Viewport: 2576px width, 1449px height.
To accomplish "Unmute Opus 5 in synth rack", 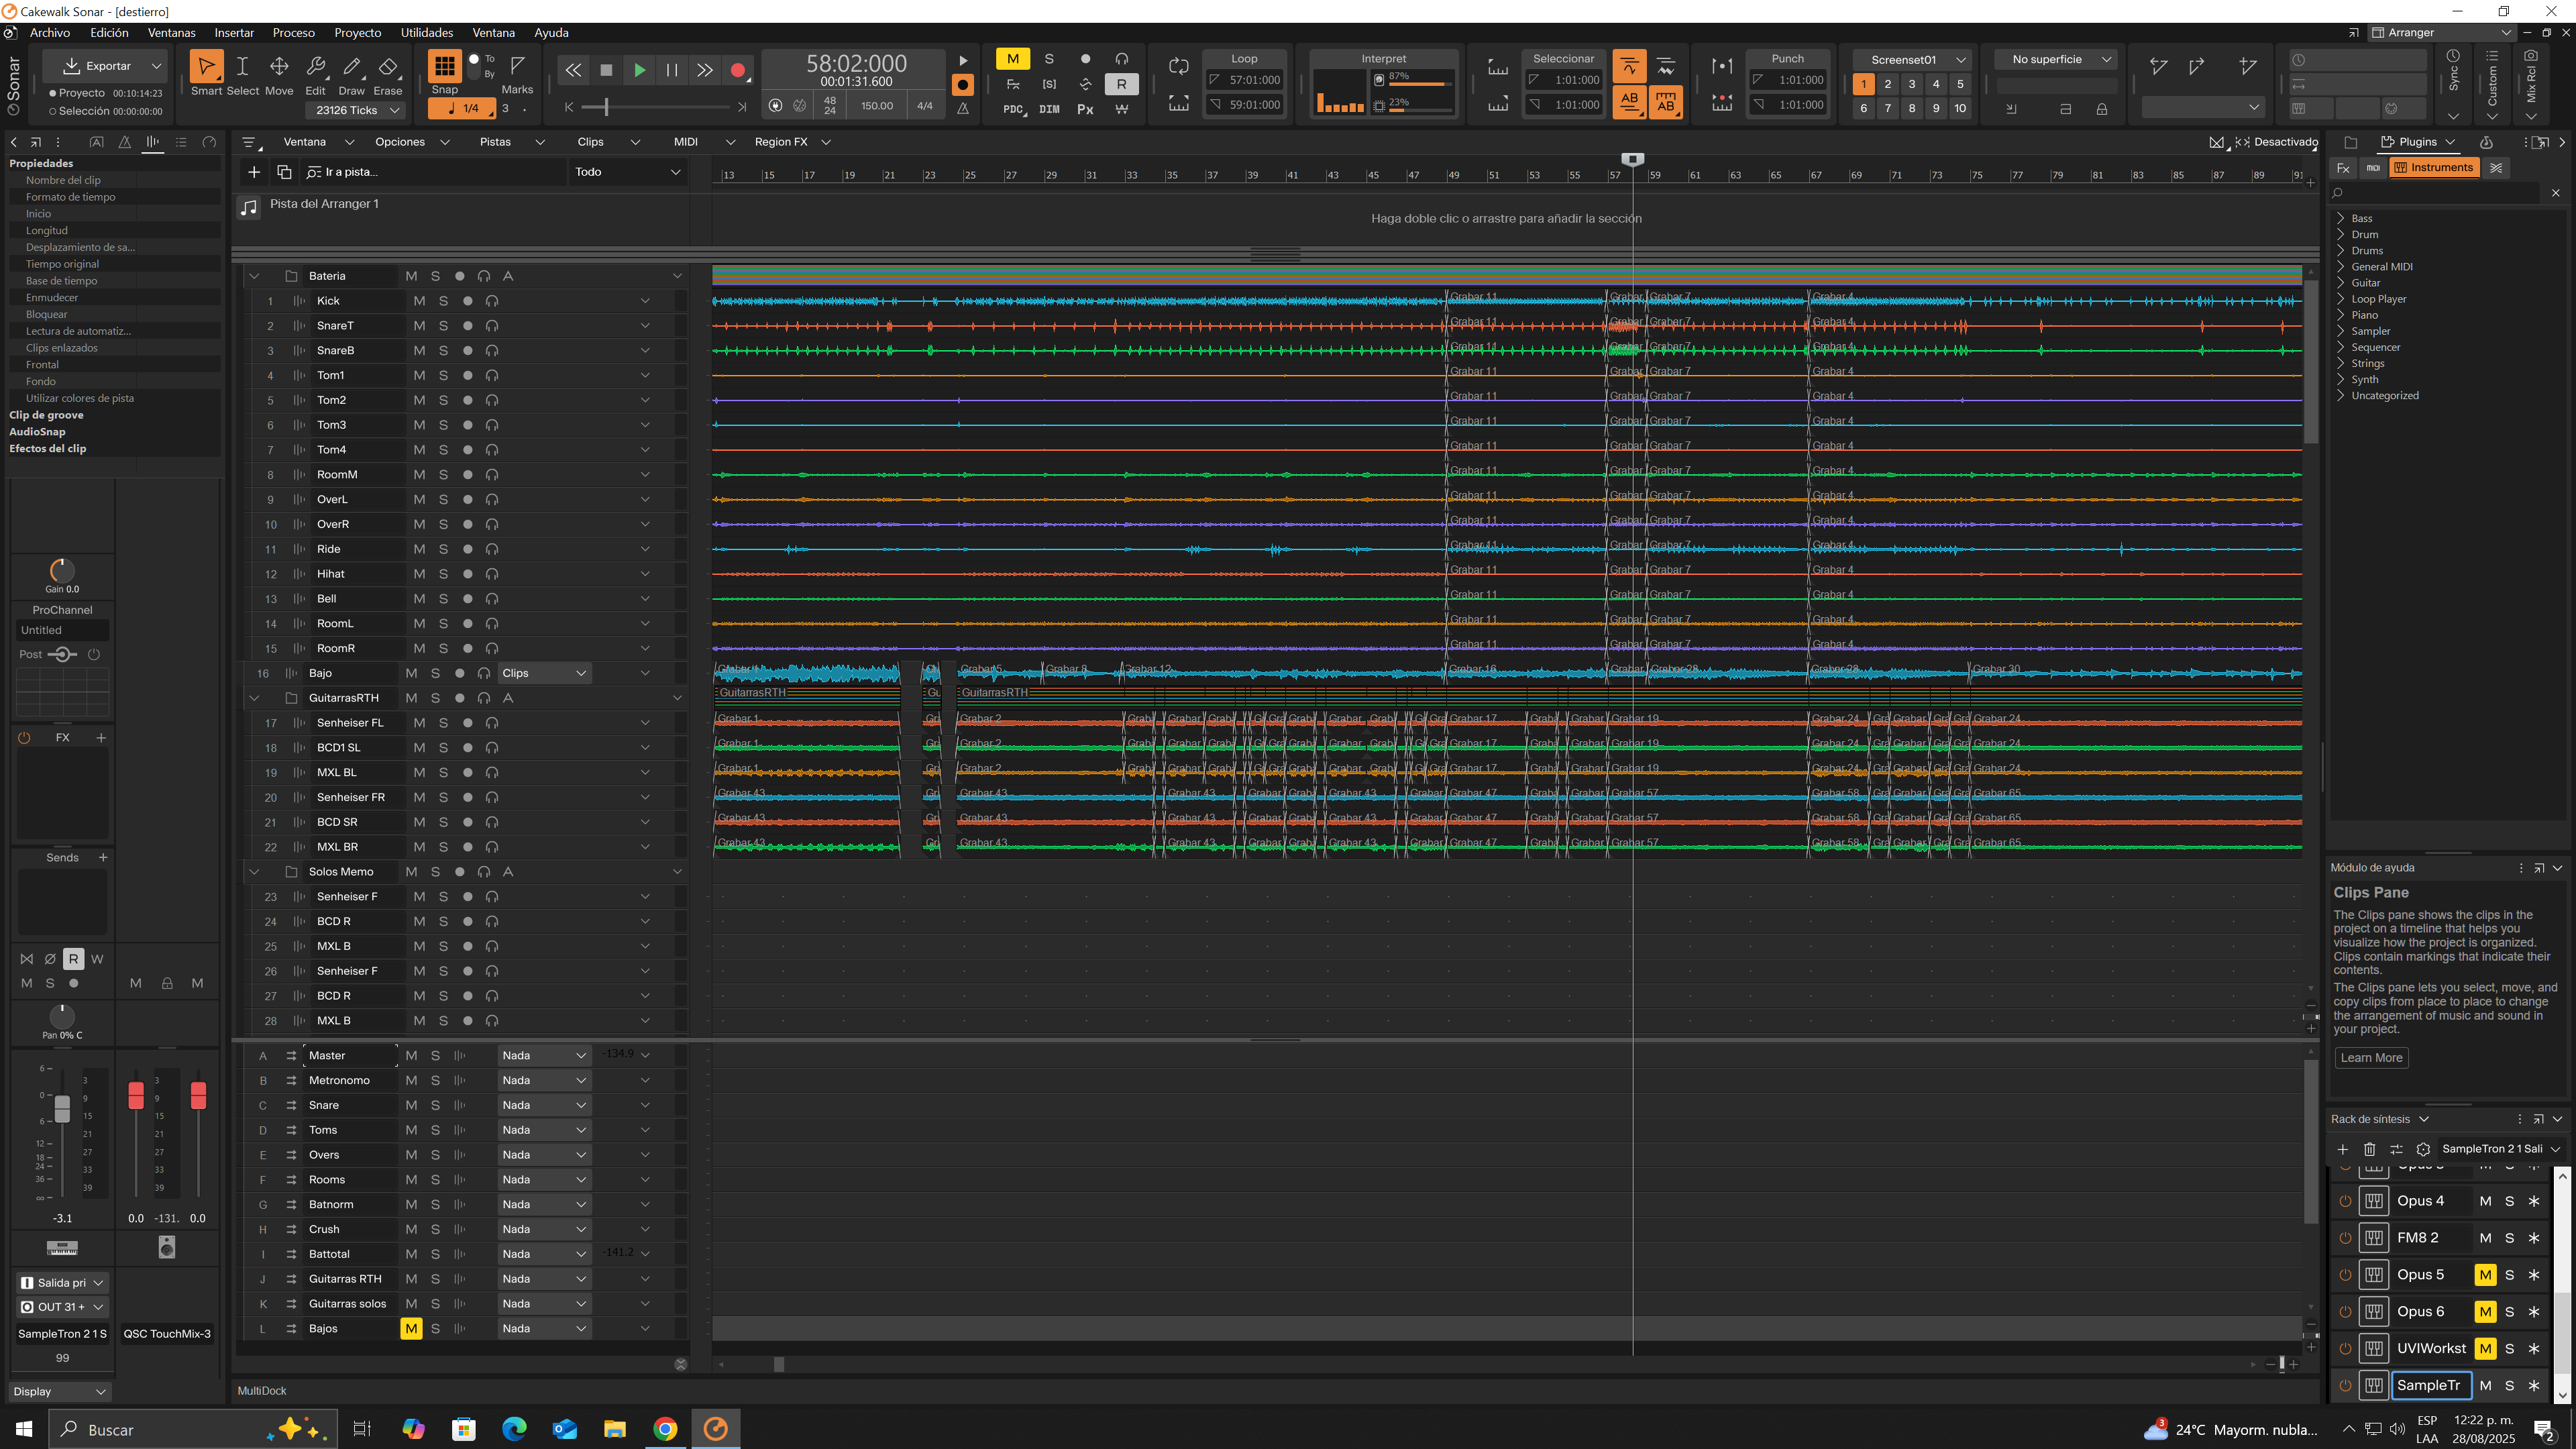I will (2485, 1275).
